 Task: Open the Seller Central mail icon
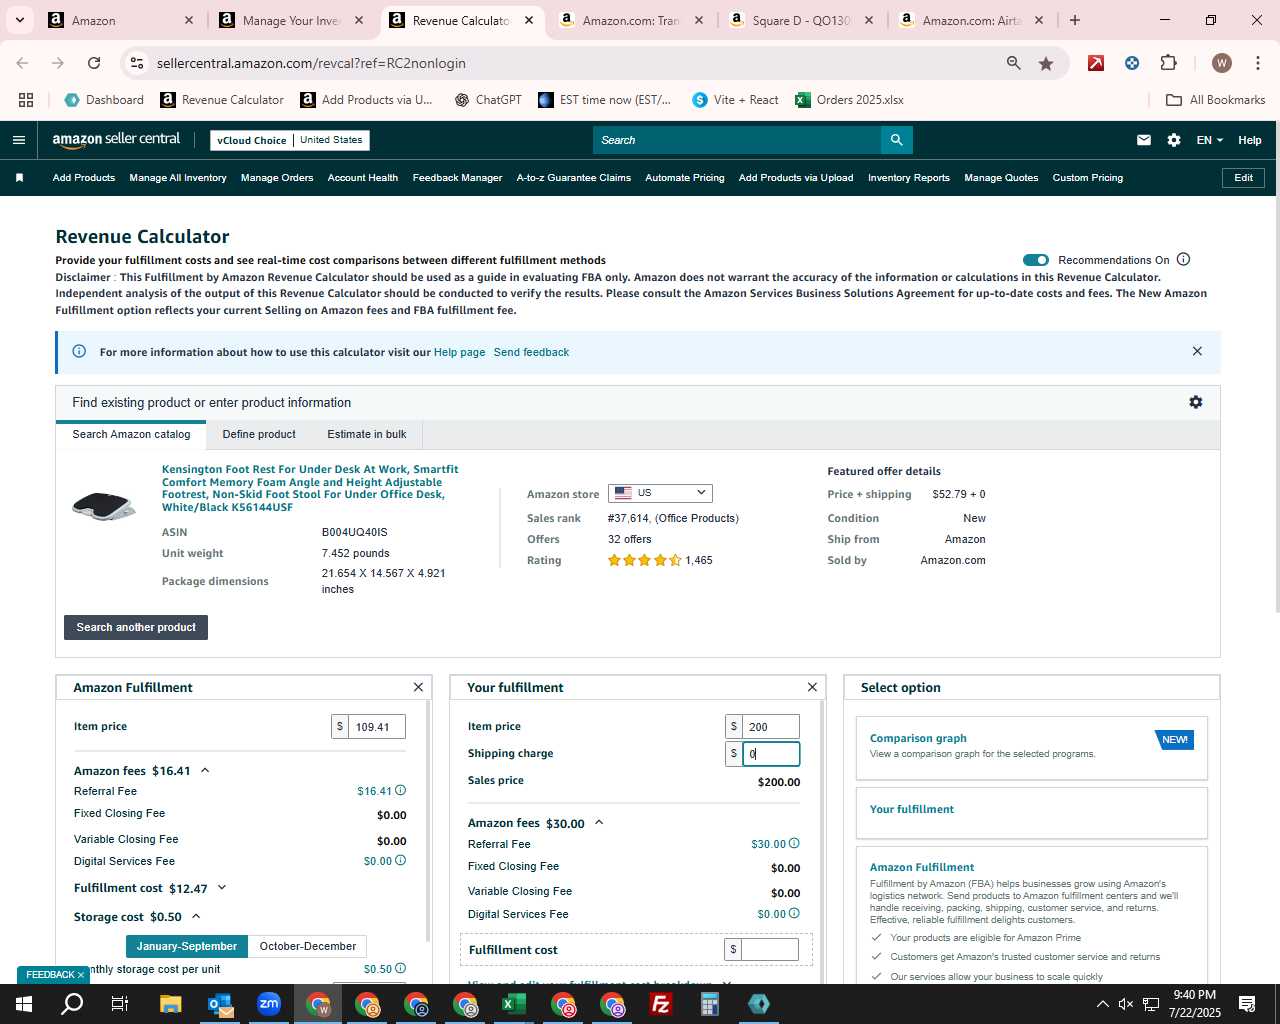pos(1144,140)
